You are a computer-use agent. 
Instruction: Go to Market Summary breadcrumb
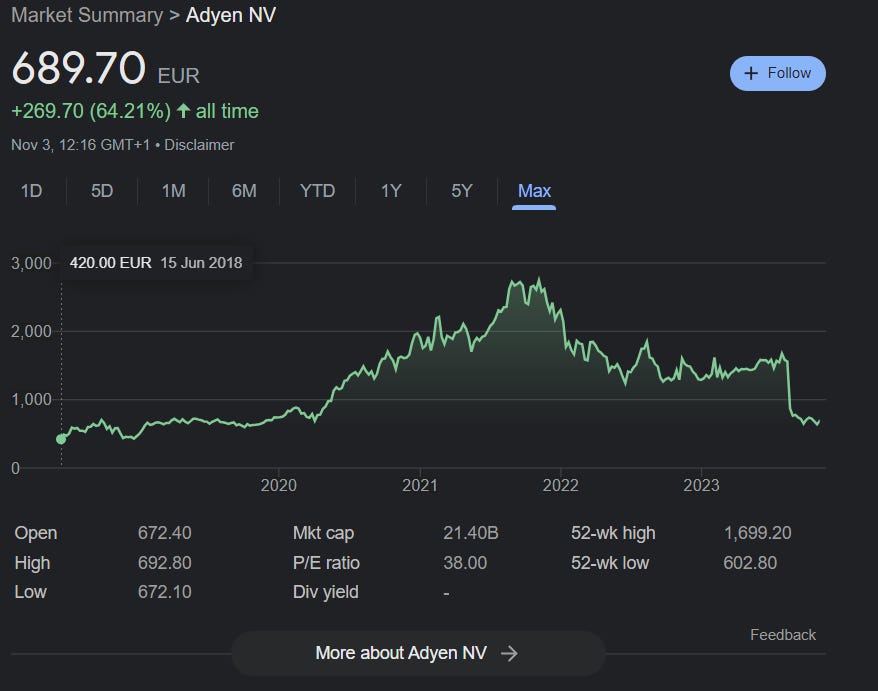tap(87, 15)
